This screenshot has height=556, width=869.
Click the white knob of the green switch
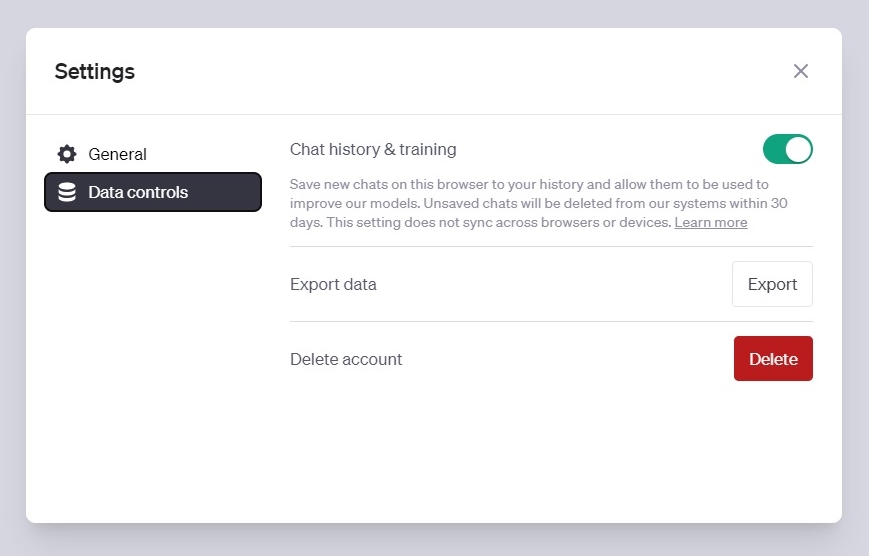[x=798, y=149]
